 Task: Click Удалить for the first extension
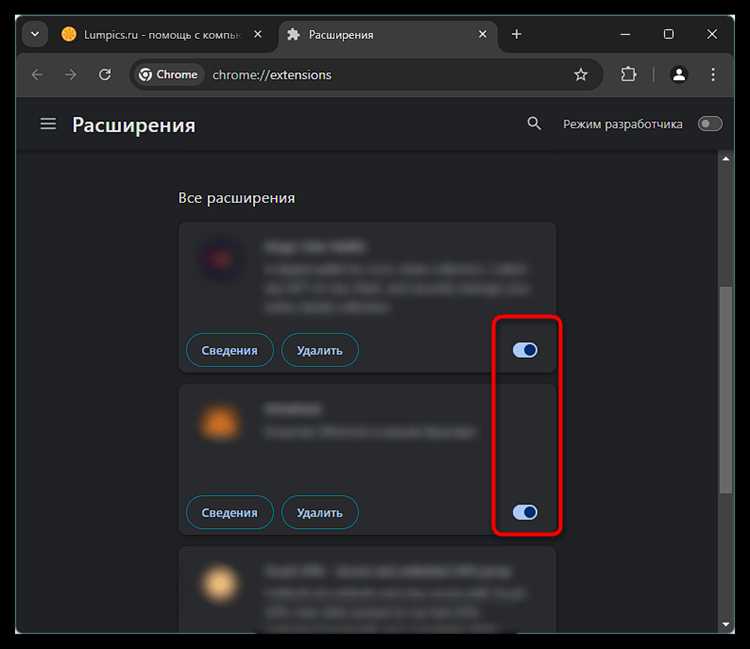pos(320,351)
